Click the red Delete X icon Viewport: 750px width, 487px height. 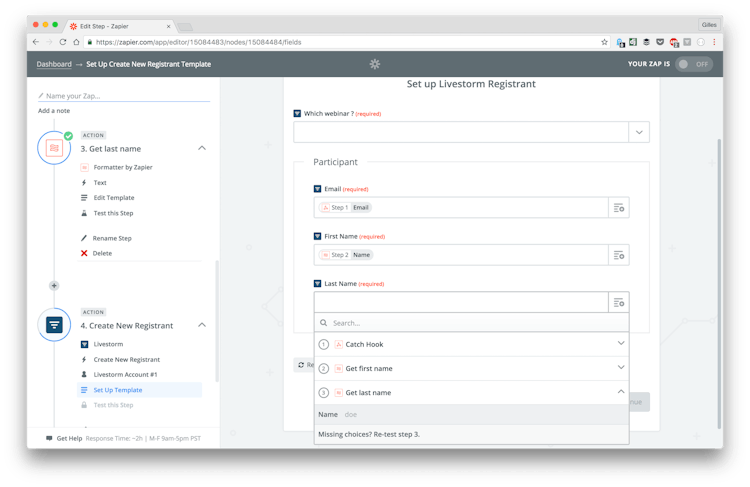[84, 253]
